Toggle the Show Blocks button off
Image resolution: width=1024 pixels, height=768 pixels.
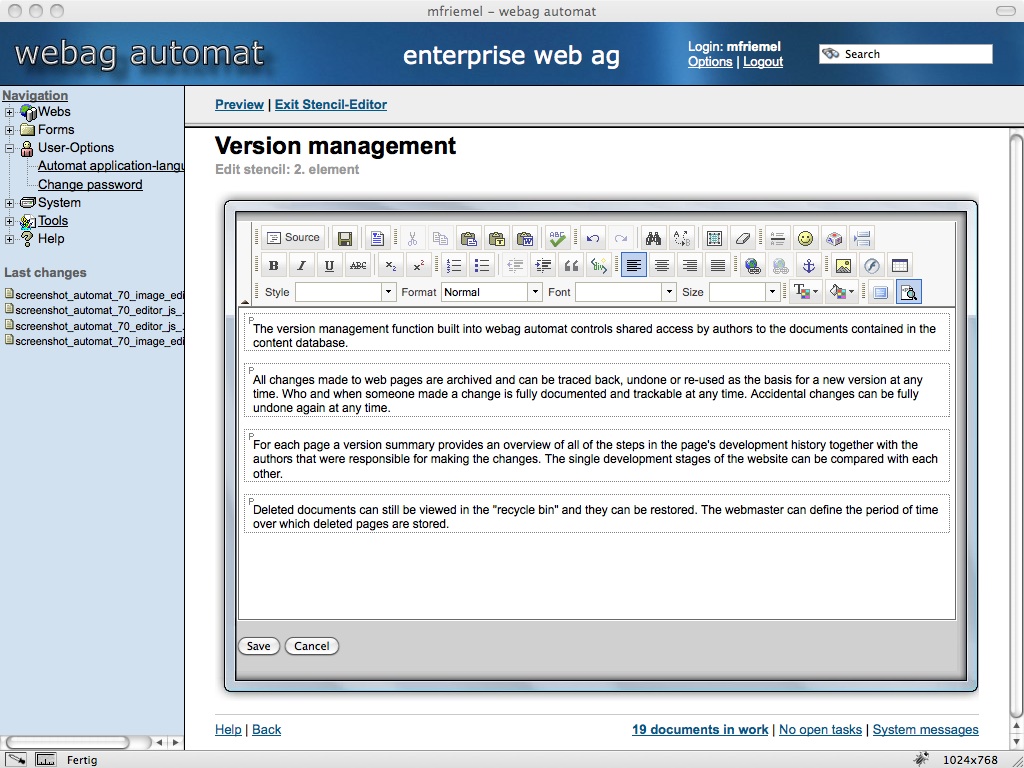(909, 292)
